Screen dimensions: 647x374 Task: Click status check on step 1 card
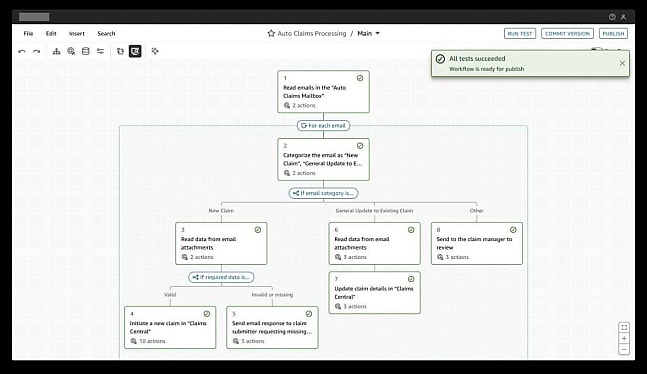[x=360, y=78]
